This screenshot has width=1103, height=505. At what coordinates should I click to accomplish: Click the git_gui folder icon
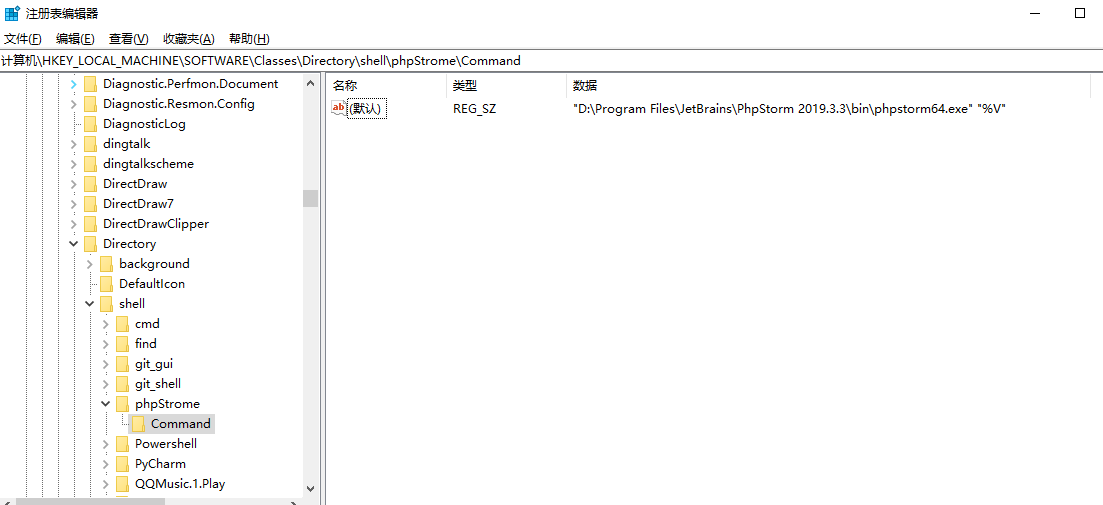122,364
